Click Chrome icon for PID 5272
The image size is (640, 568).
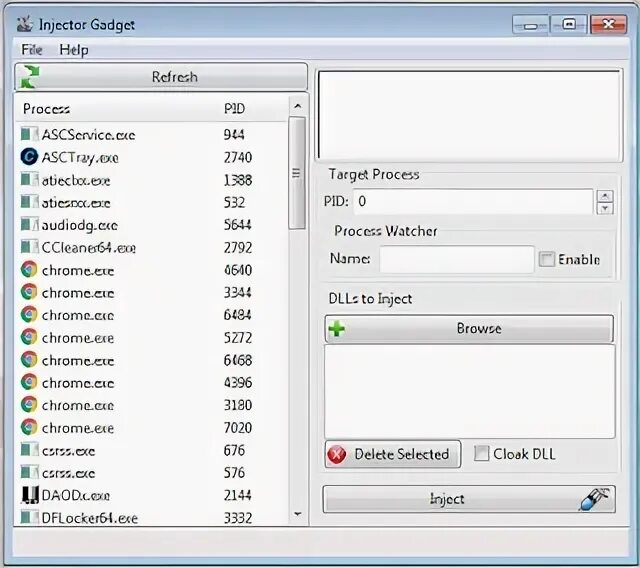pos(29,337)
